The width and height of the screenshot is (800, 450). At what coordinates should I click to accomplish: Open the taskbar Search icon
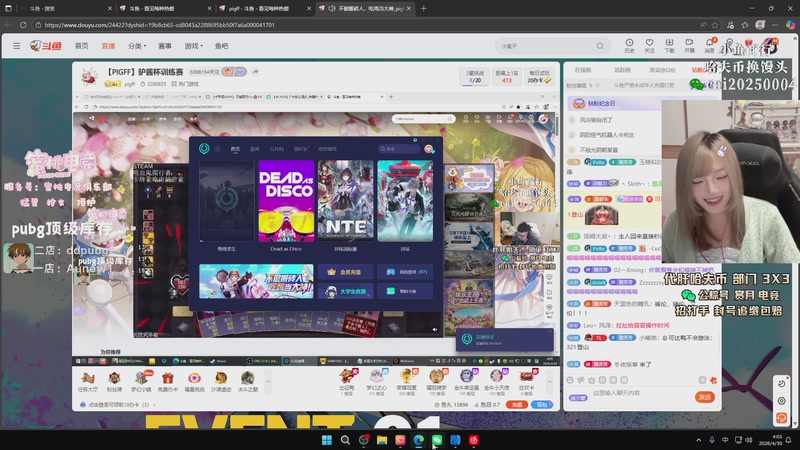[x=345, y=440]
